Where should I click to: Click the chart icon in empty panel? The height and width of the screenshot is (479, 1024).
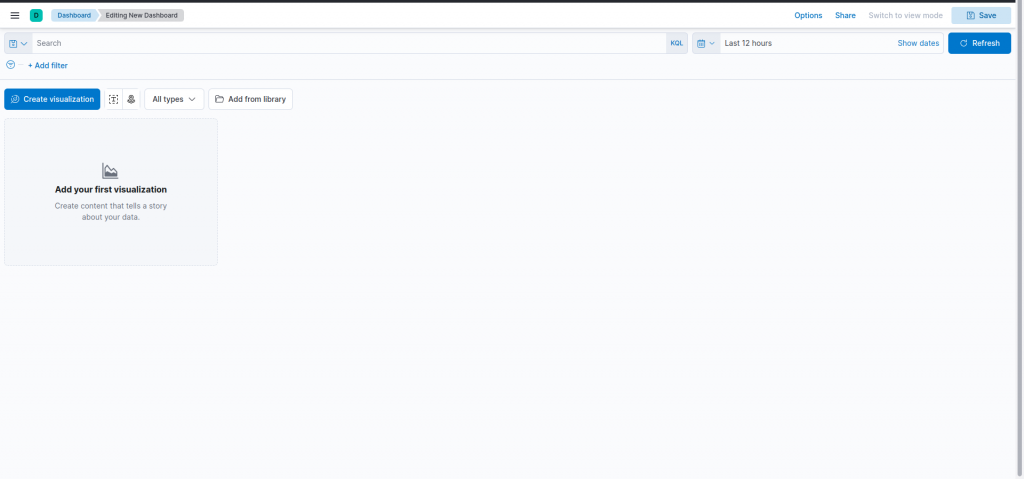(110, 171)
